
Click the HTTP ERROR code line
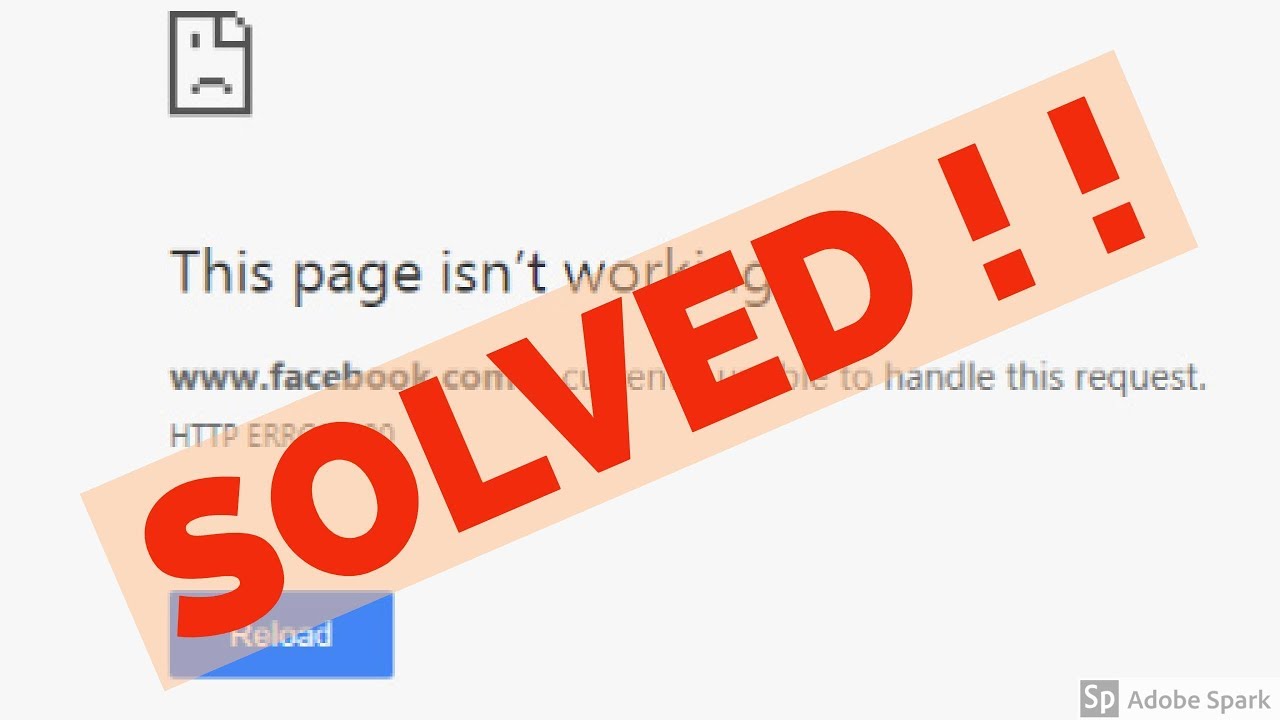point(283,435)
